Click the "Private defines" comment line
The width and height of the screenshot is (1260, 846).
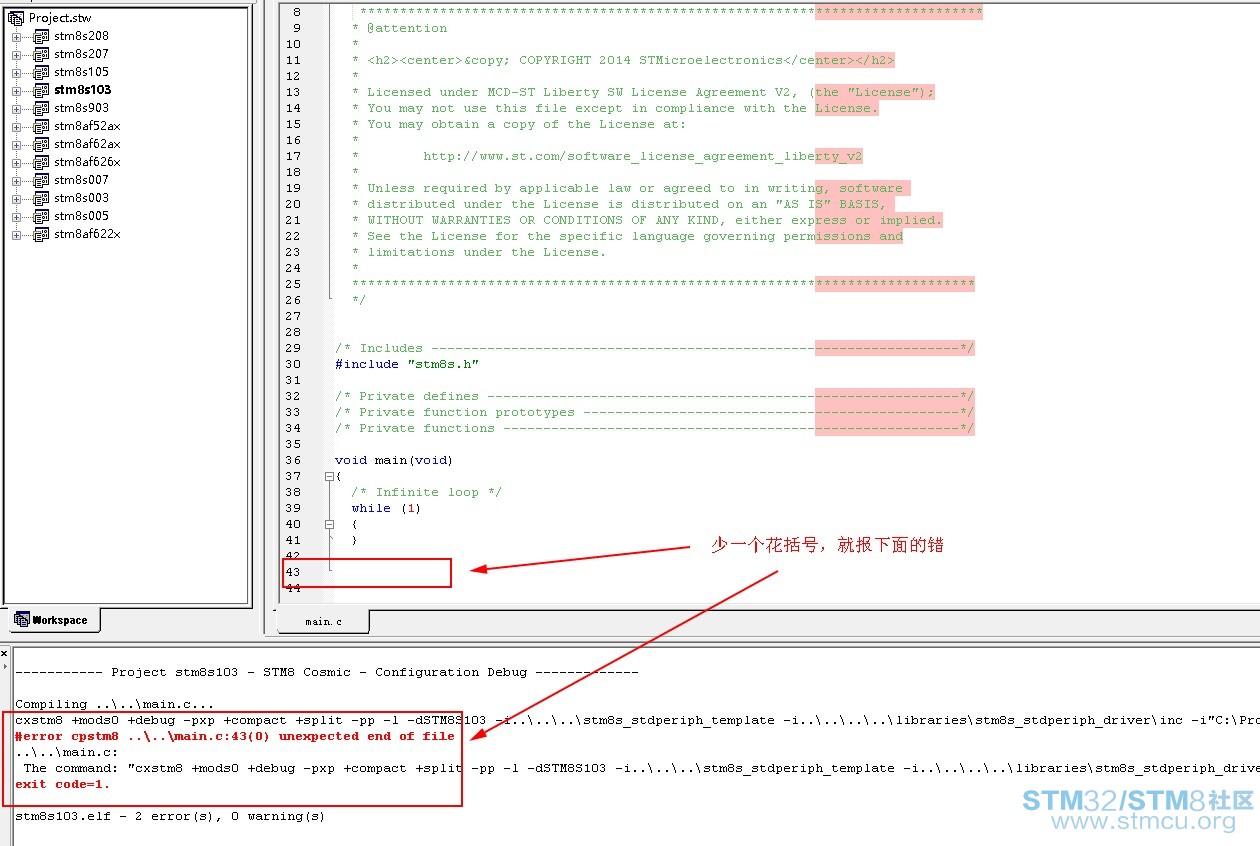pyautogui.click(x=654, y=396)
